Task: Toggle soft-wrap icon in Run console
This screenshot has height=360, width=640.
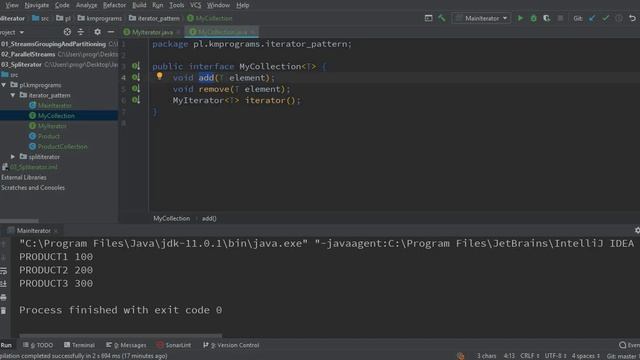Action: (4, 271)
